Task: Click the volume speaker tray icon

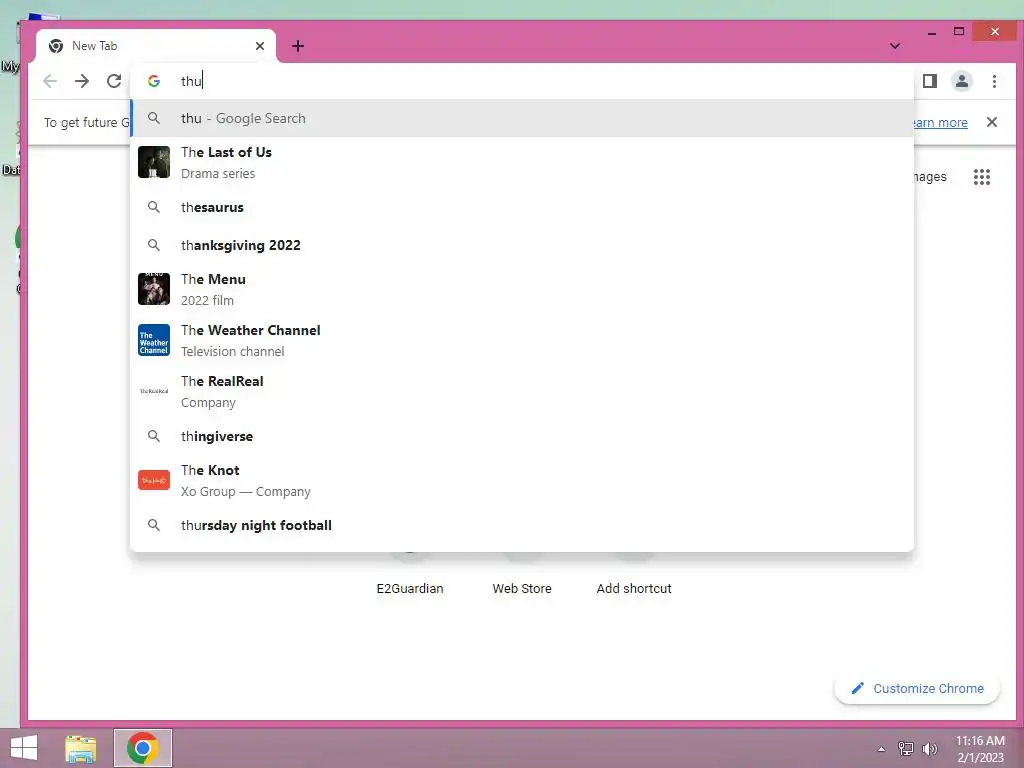Action: pos(929,748)
